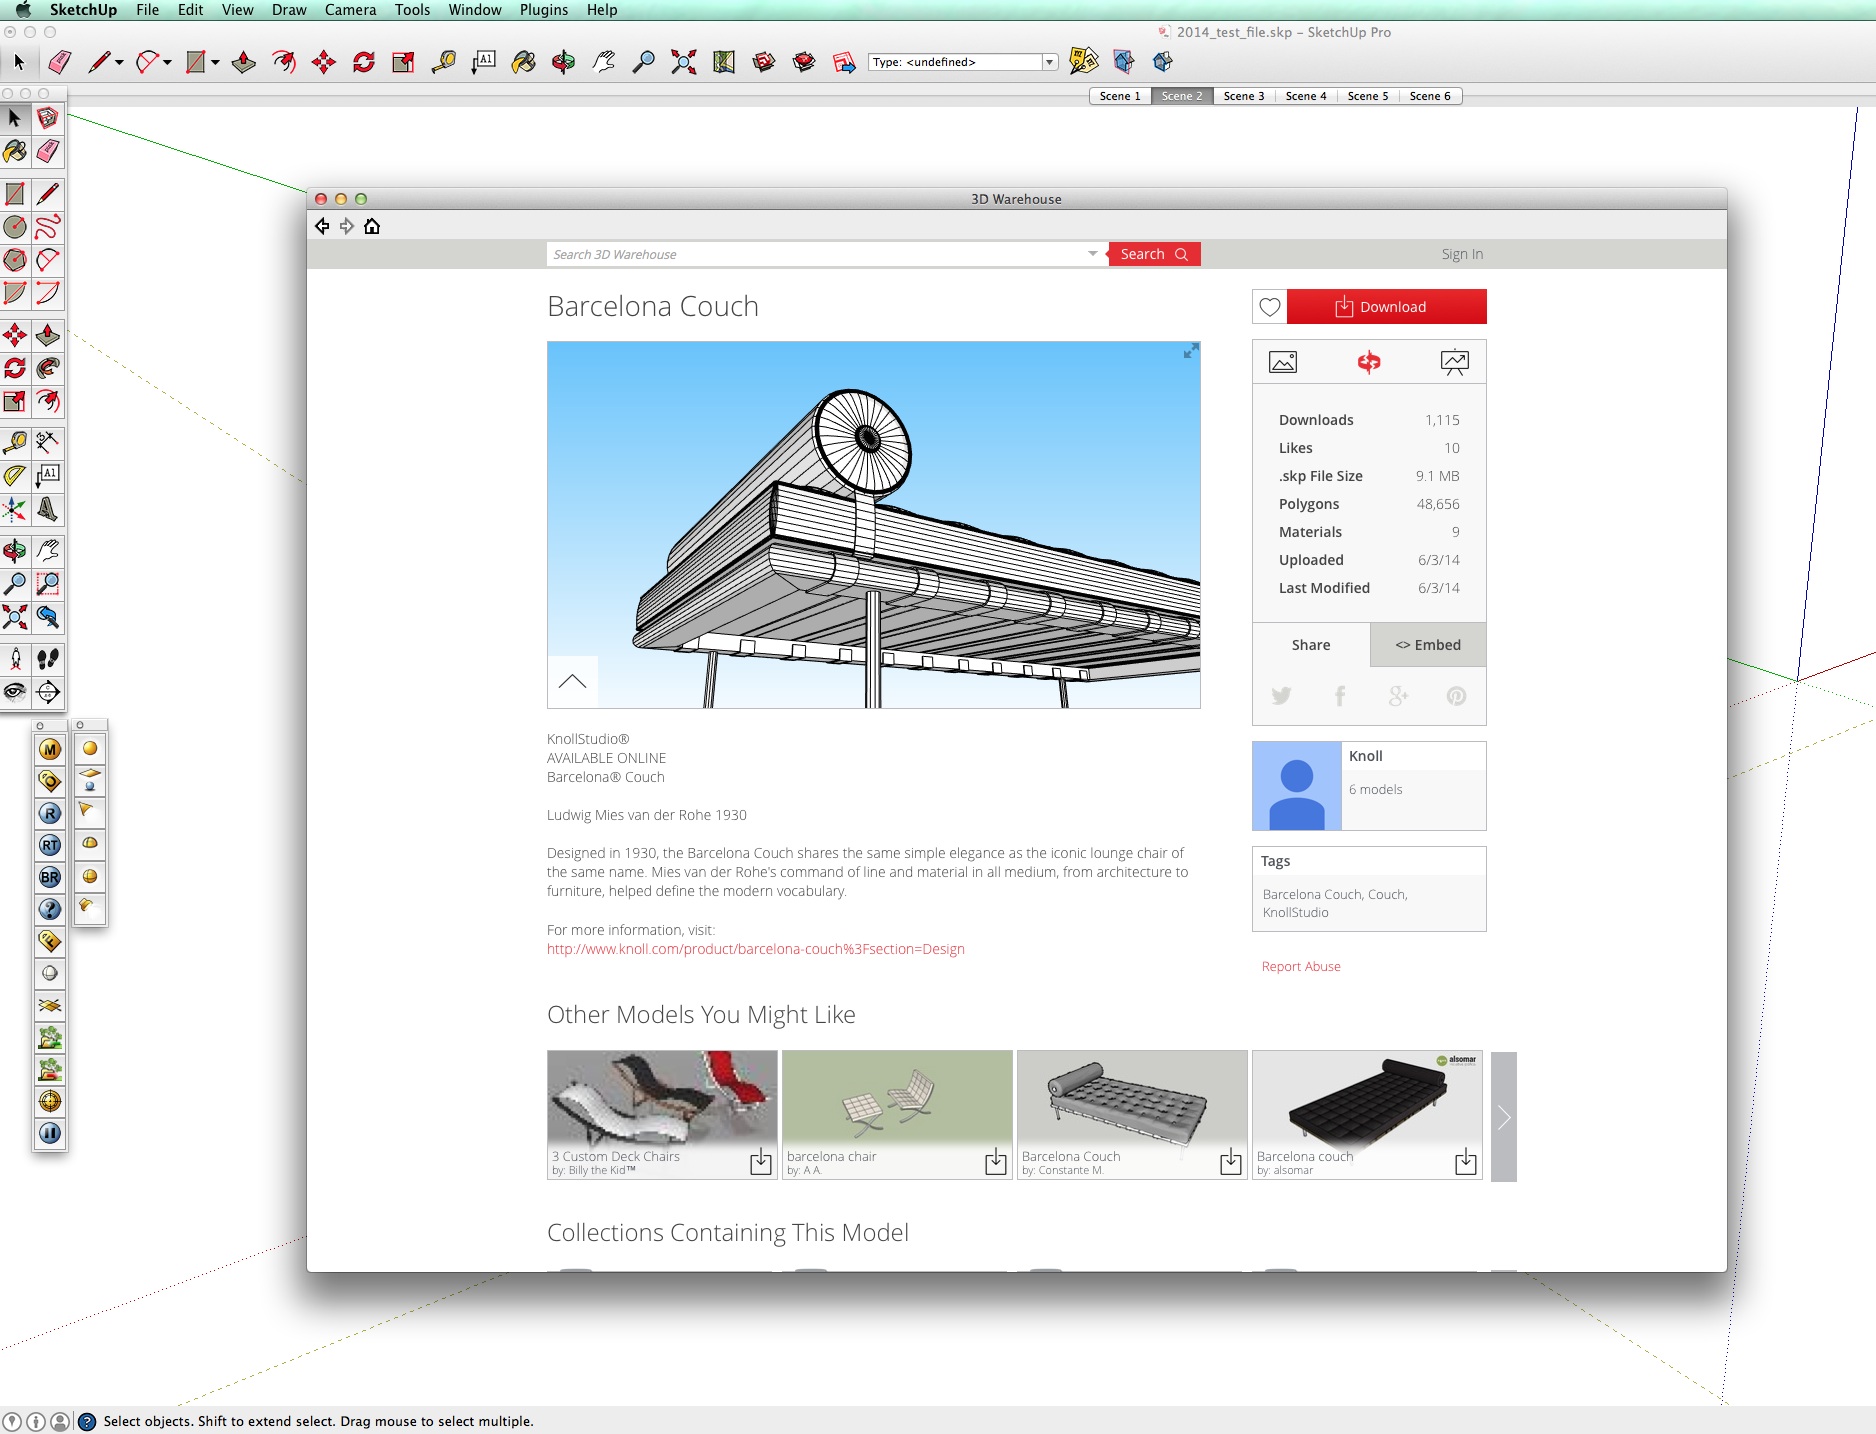Screen dimensions: 1876x1434
Task: Download the "barcelona chair" by A A. model
Action: [x=996, y=1162]
